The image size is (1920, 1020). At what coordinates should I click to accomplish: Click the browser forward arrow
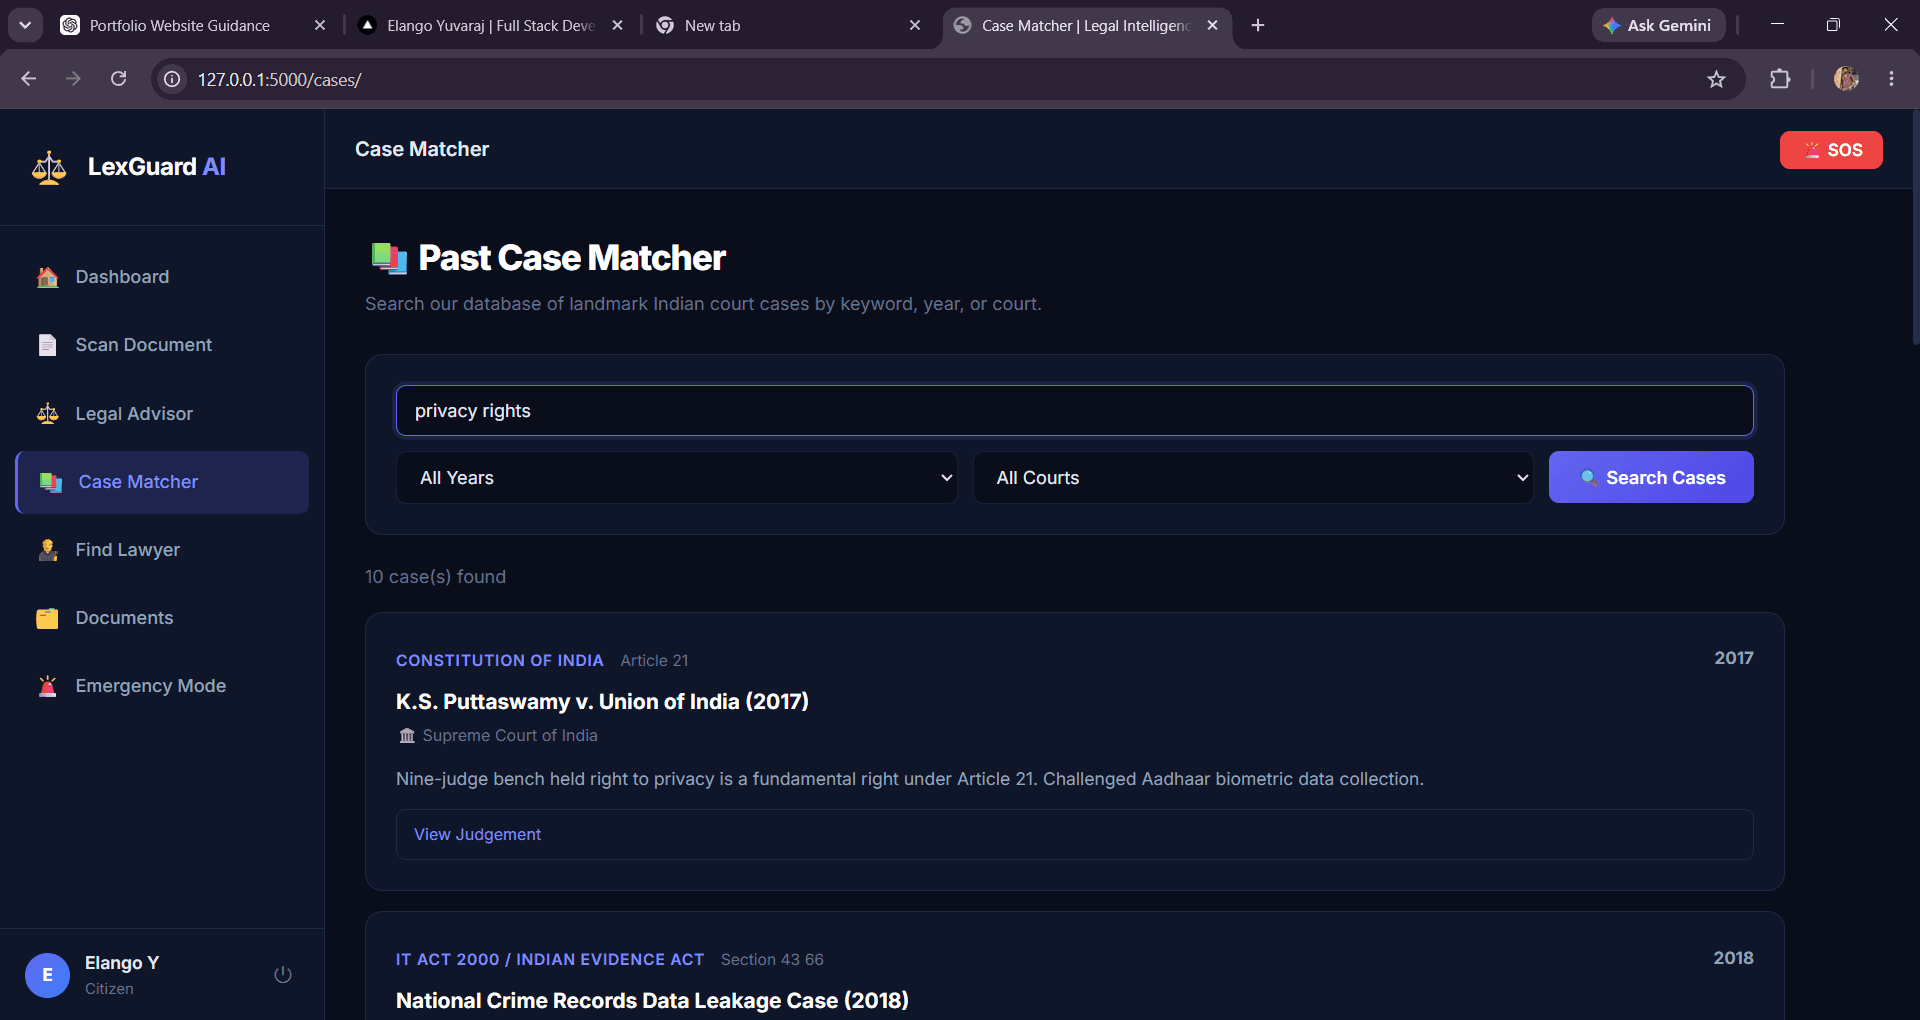pos(73,79)
